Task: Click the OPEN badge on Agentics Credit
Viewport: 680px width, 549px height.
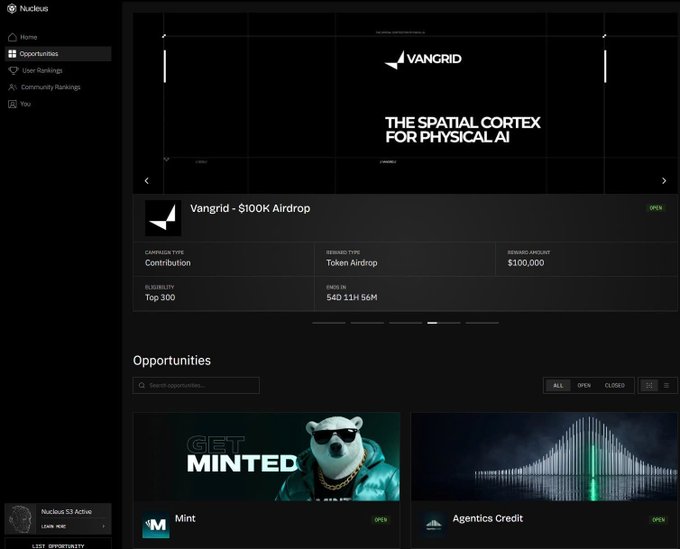Action: click(658, 520)
